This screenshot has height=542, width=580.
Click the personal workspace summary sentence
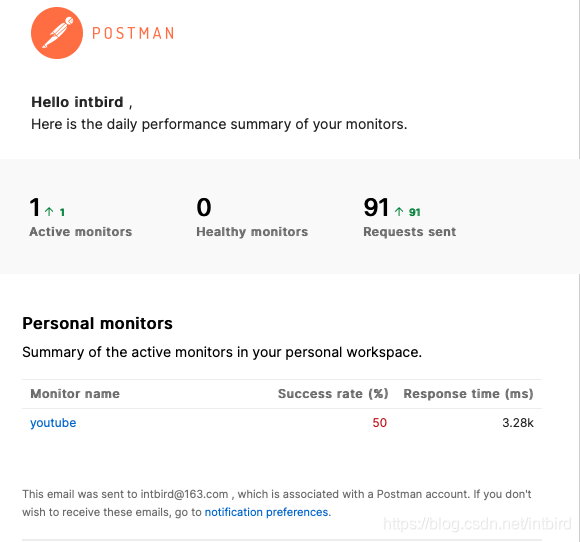point(222,352)
